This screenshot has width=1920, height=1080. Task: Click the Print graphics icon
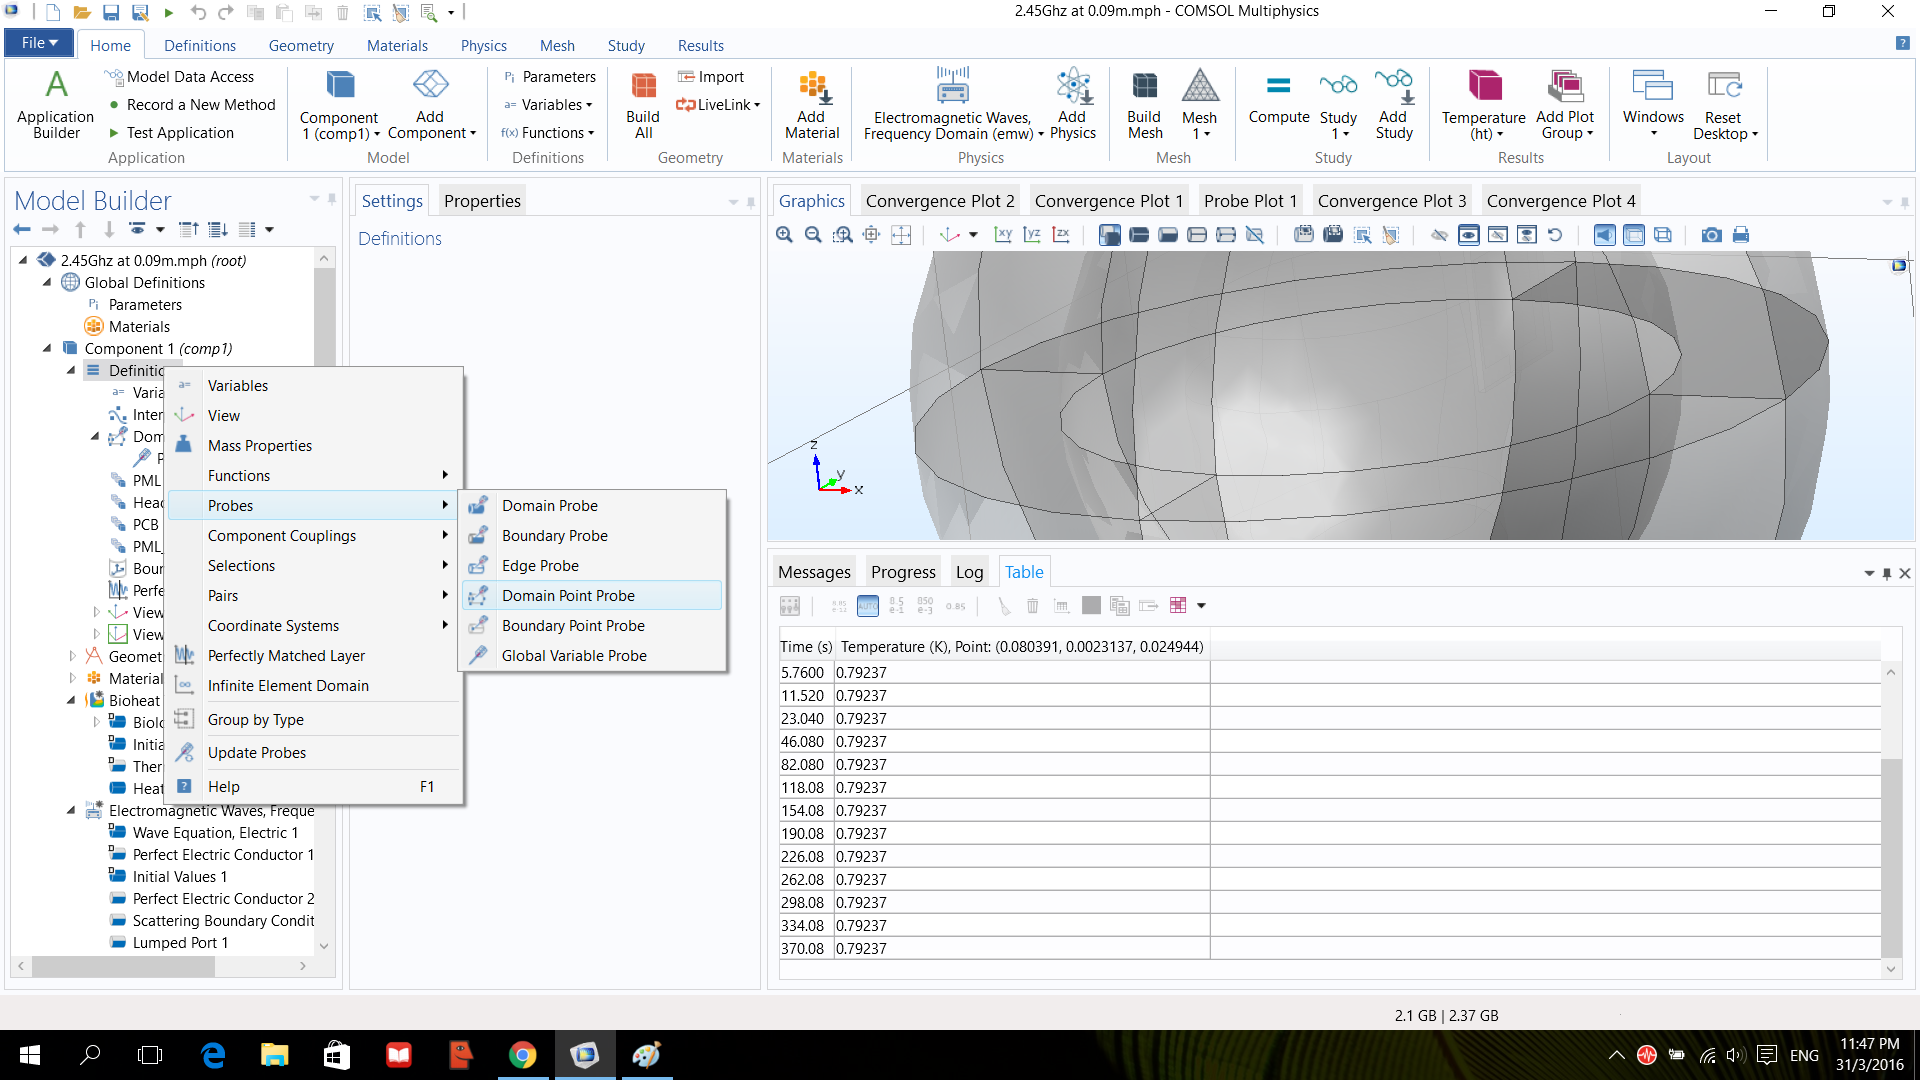1741,235
